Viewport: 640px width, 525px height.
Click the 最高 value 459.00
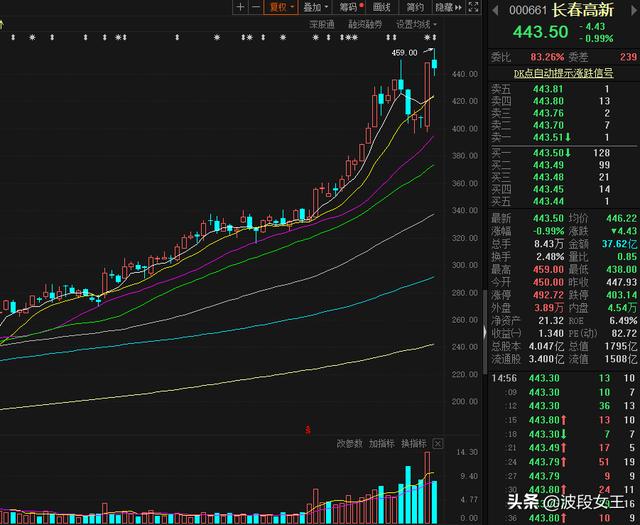pos(548,269)
